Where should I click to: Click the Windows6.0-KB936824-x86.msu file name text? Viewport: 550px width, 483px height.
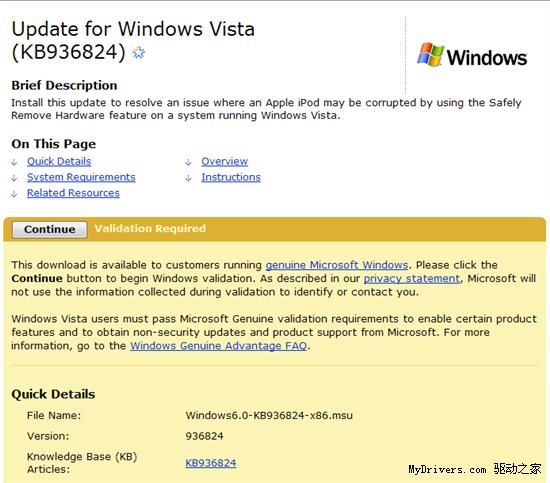tap(269, 416)
